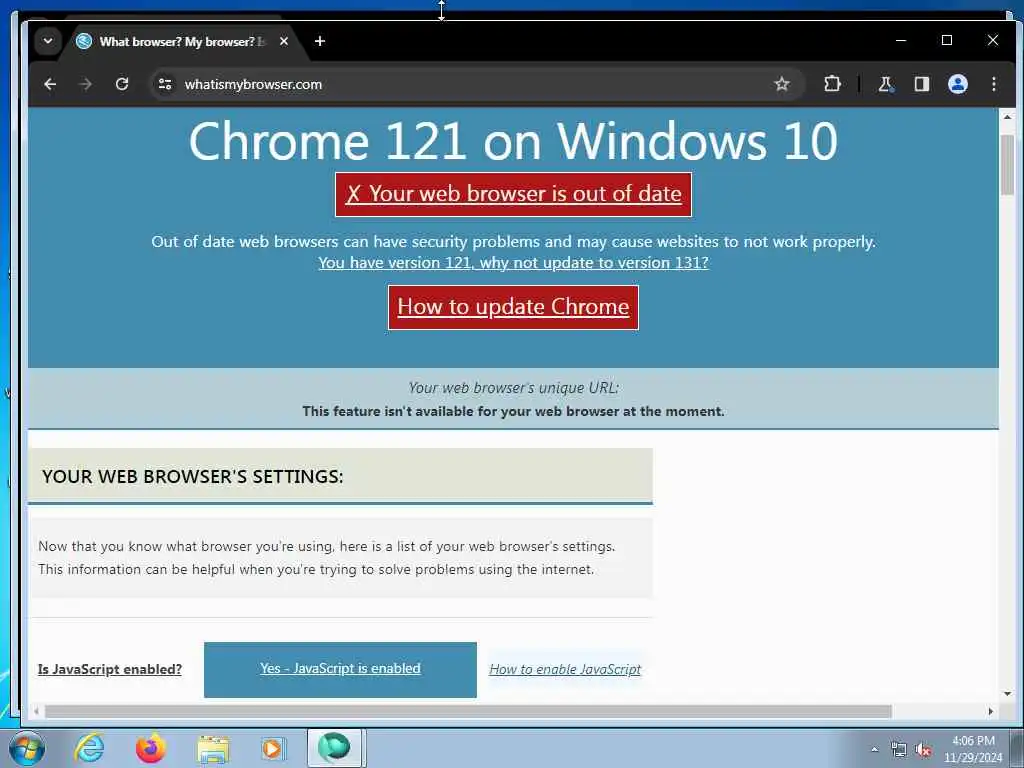Image resolution: width=1024 pixels, height=768 pixels.
Task: Open Windows Explorer folder icon in taskbar
Action: (x=213, y=748)
